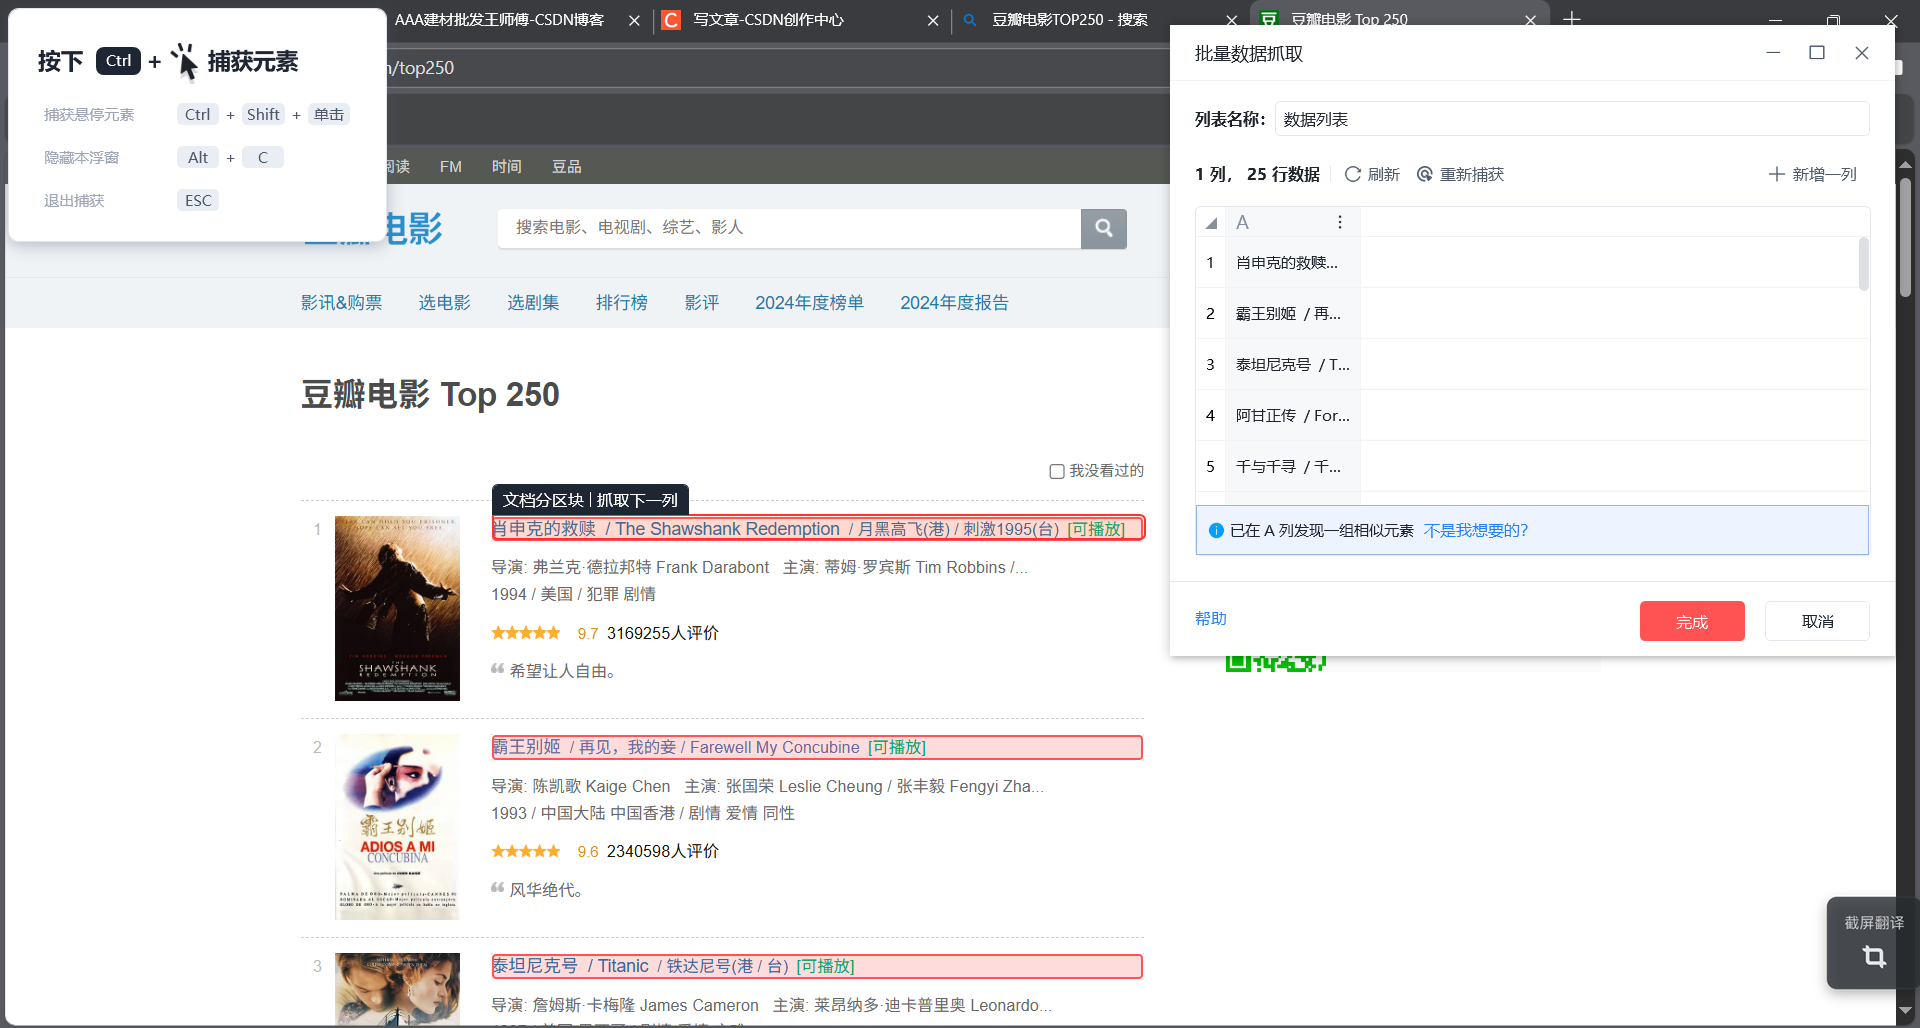
Task: Click FM in Douban top bar
Action: [451, 167]
